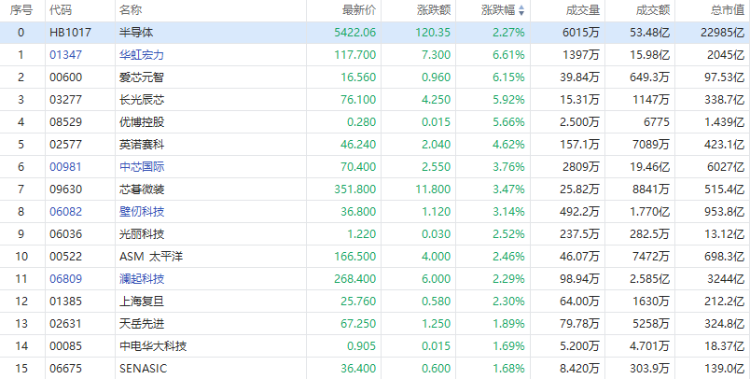Open stock code 01347 link
This screenshot has width=750, height=379.
(66, 55)
